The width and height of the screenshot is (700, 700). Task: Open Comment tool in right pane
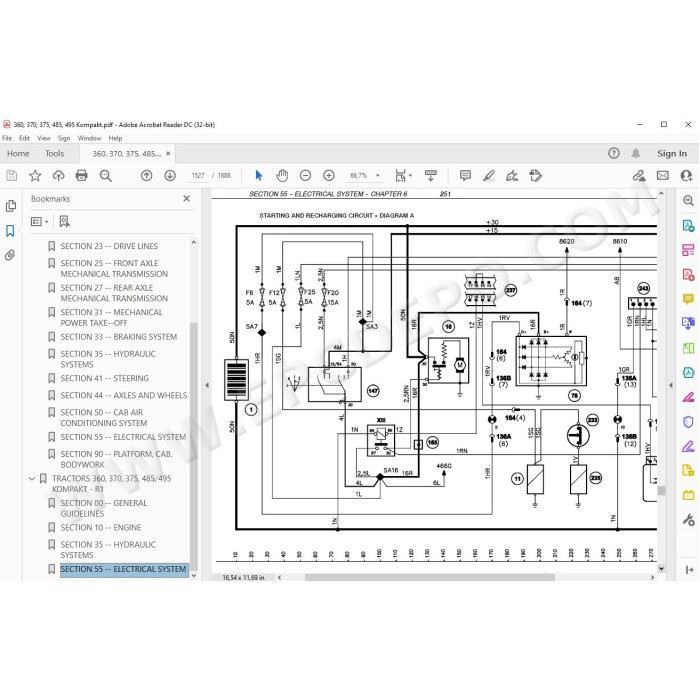[x=688, y=298]
